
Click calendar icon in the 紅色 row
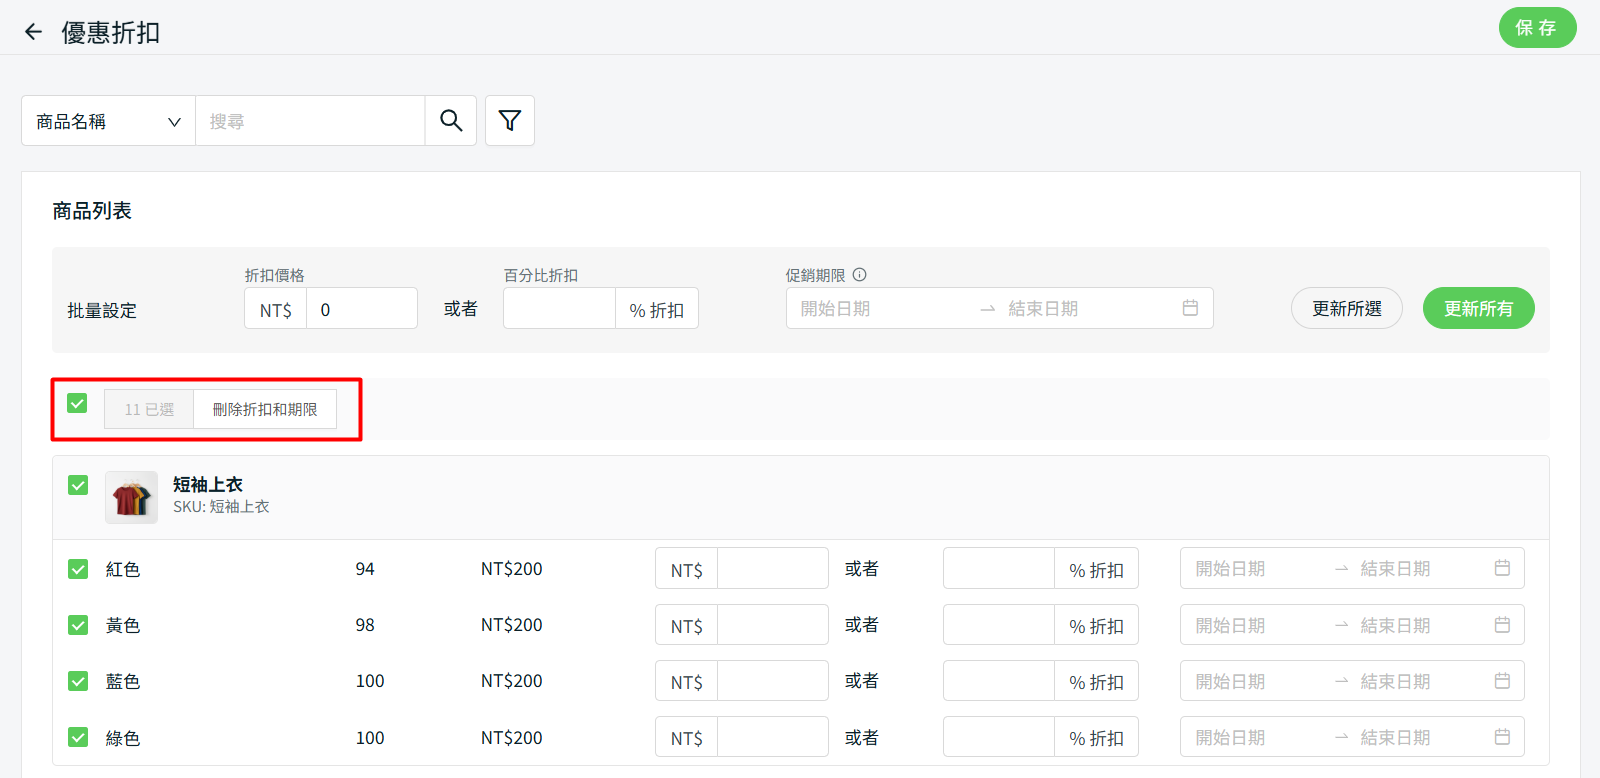point(1502,568)
